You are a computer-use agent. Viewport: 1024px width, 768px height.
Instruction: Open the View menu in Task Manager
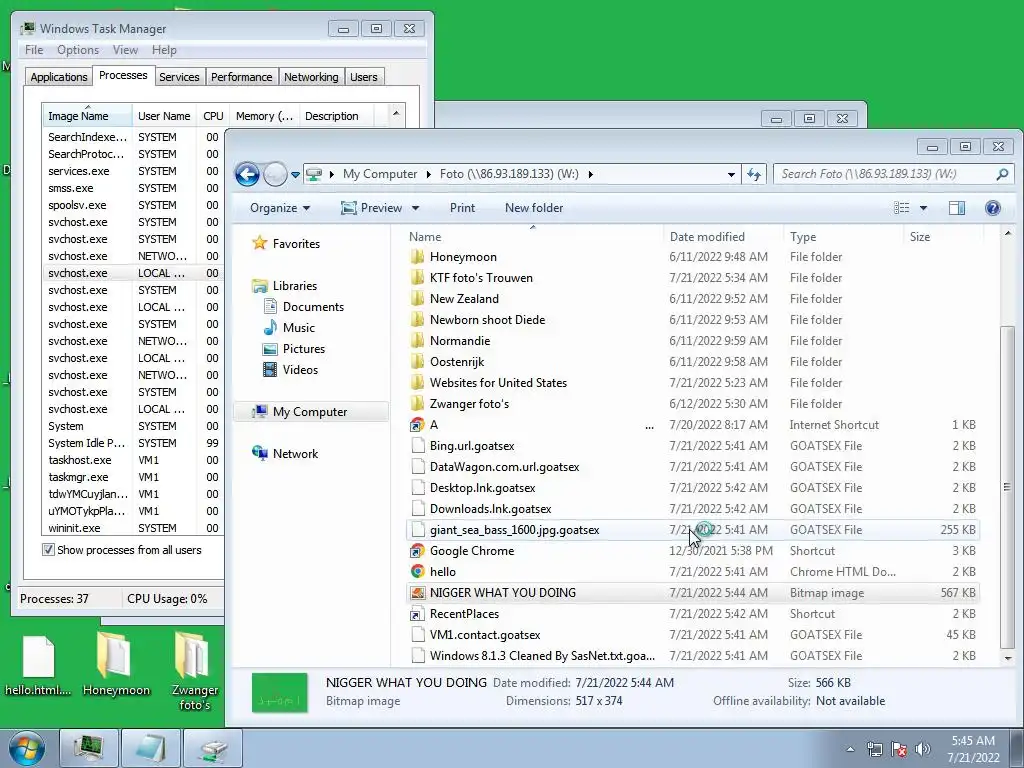click(x=125, y=50)
